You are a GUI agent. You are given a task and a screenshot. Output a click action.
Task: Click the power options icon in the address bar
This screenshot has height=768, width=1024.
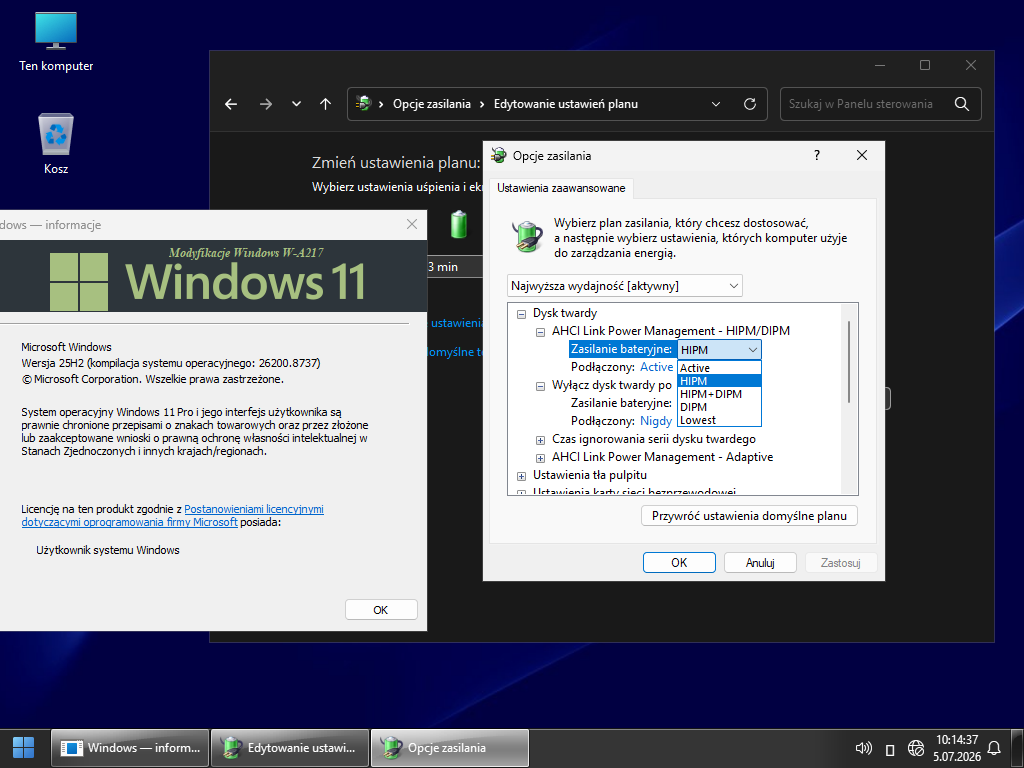point(364,103)
